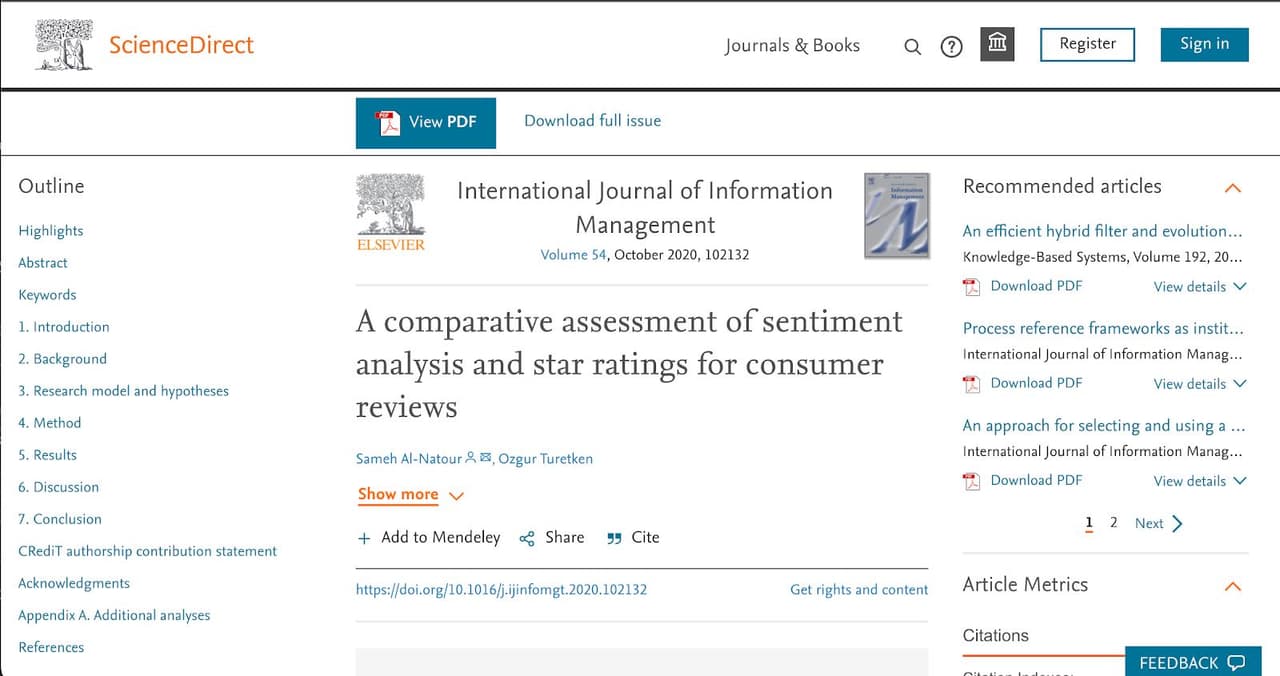The height and width of the screenshot is (676, 1280).
Task: Jump to References in the outline
Action: (51, 647)
